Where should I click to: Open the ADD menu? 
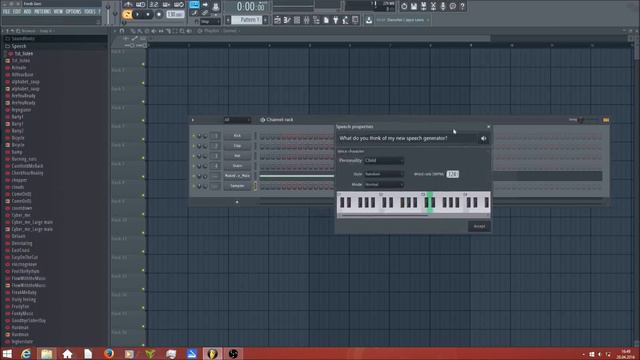(27, 12)
